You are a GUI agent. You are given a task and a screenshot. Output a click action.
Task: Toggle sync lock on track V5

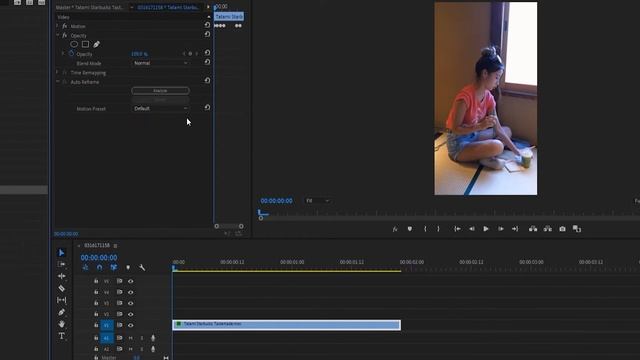point(120,281)
